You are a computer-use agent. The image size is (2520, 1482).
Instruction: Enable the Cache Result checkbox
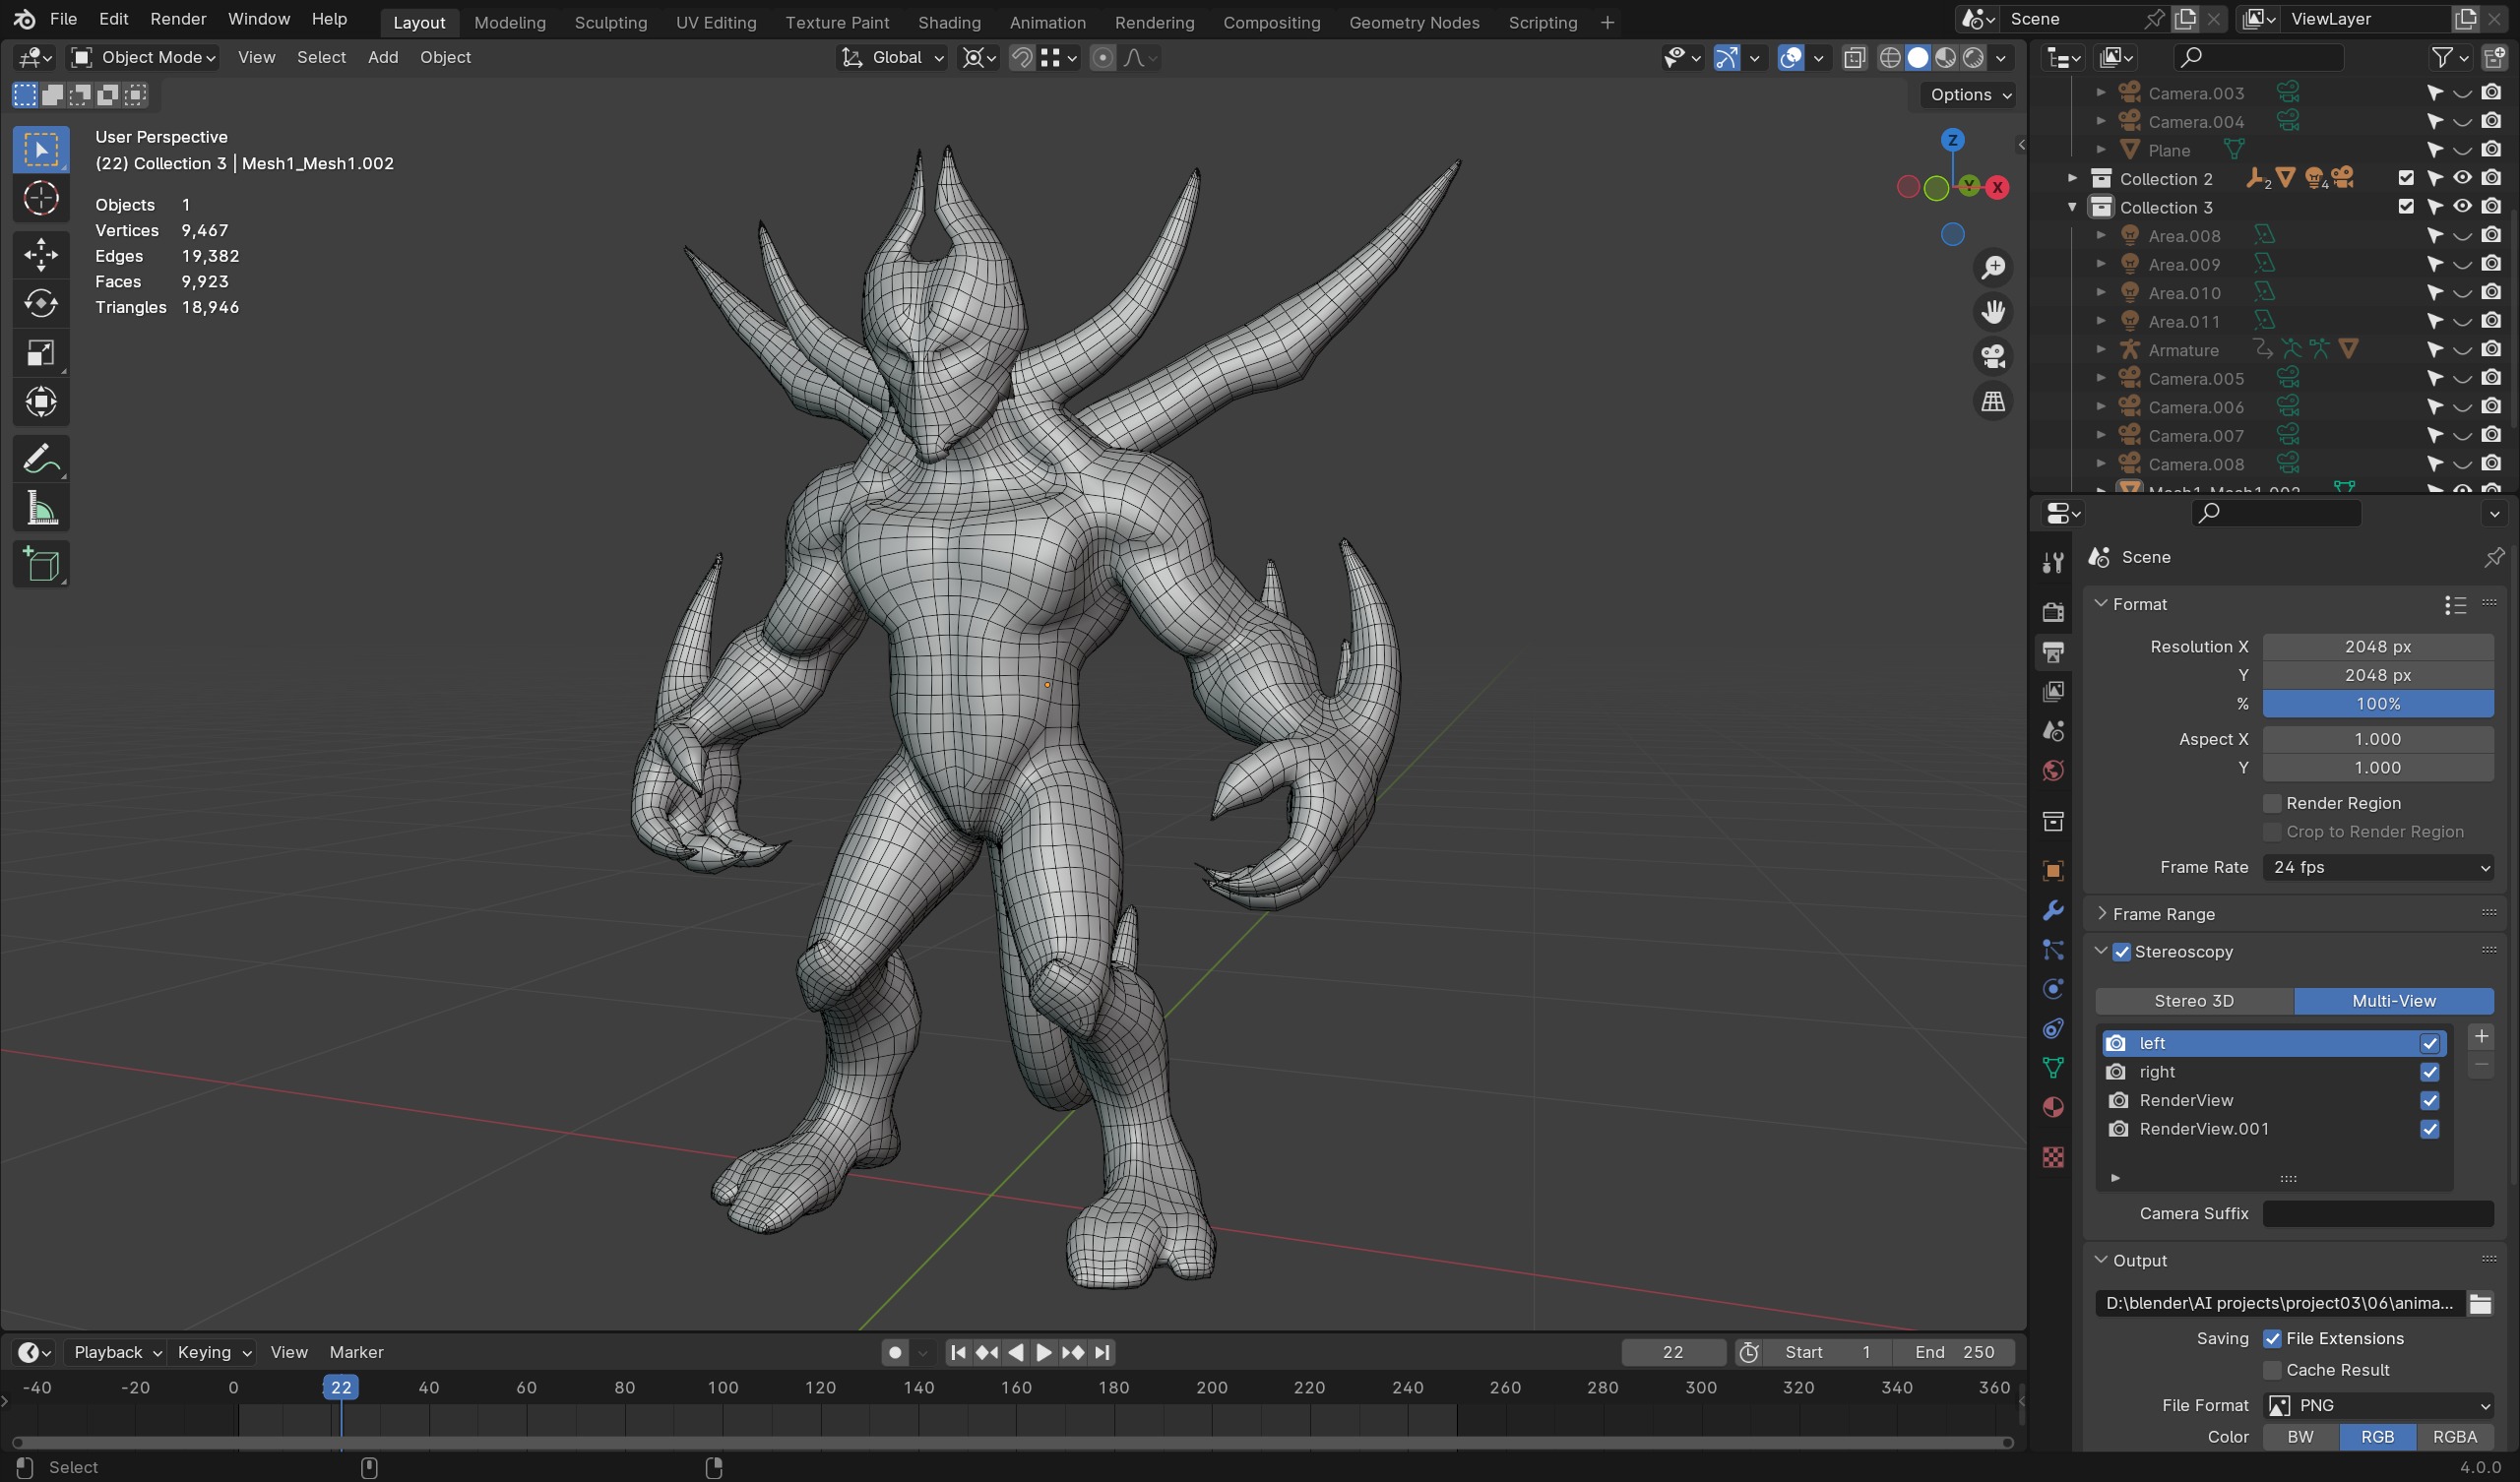pyautogui.click(x=2272, y=1370)
